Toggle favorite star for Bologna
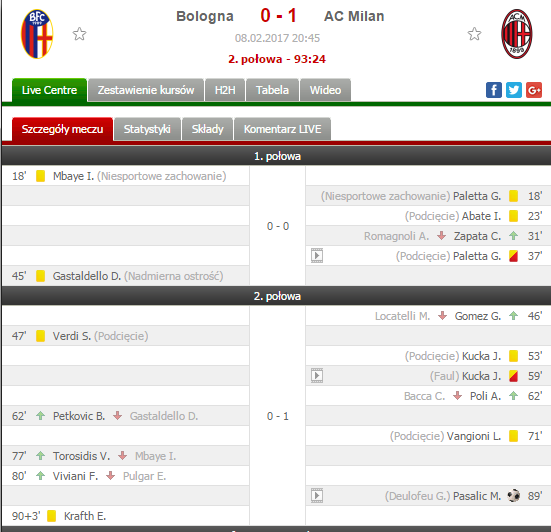The image size is (551, 532). point(79,34)
